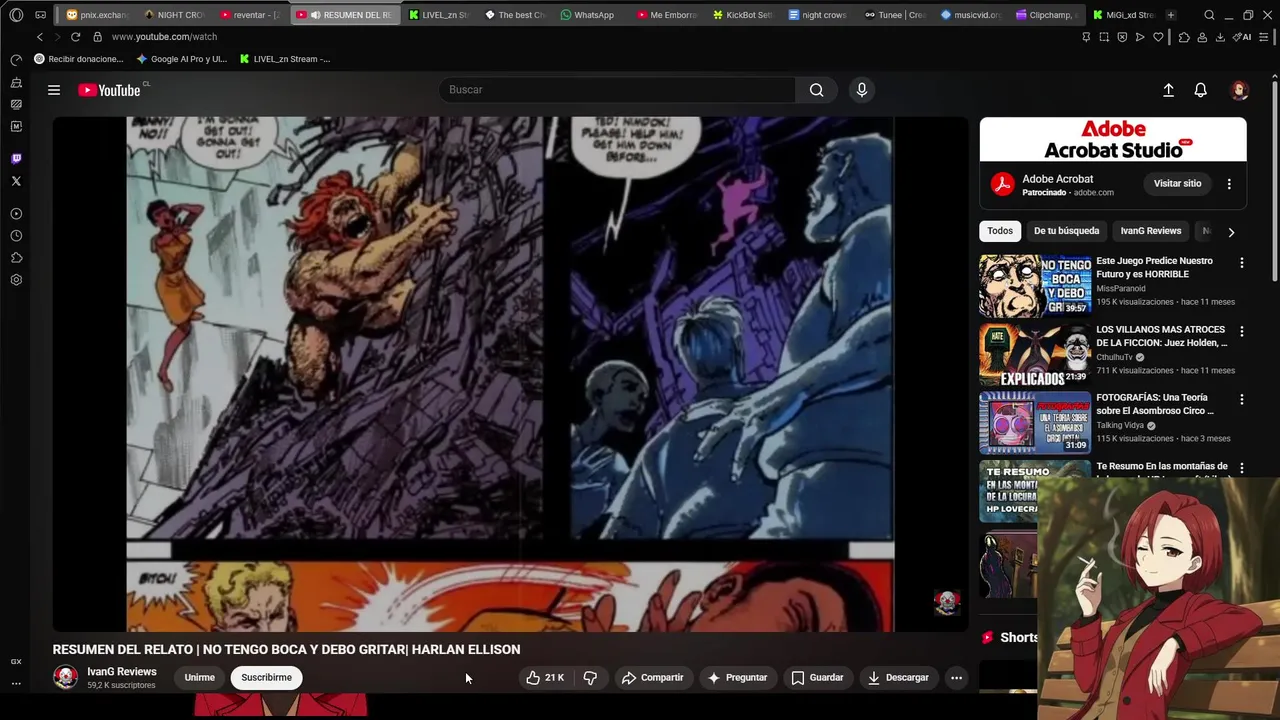Open Recibir donaciones bookmark
This screenshot has height=720, width=1280.
click(79, 59)
